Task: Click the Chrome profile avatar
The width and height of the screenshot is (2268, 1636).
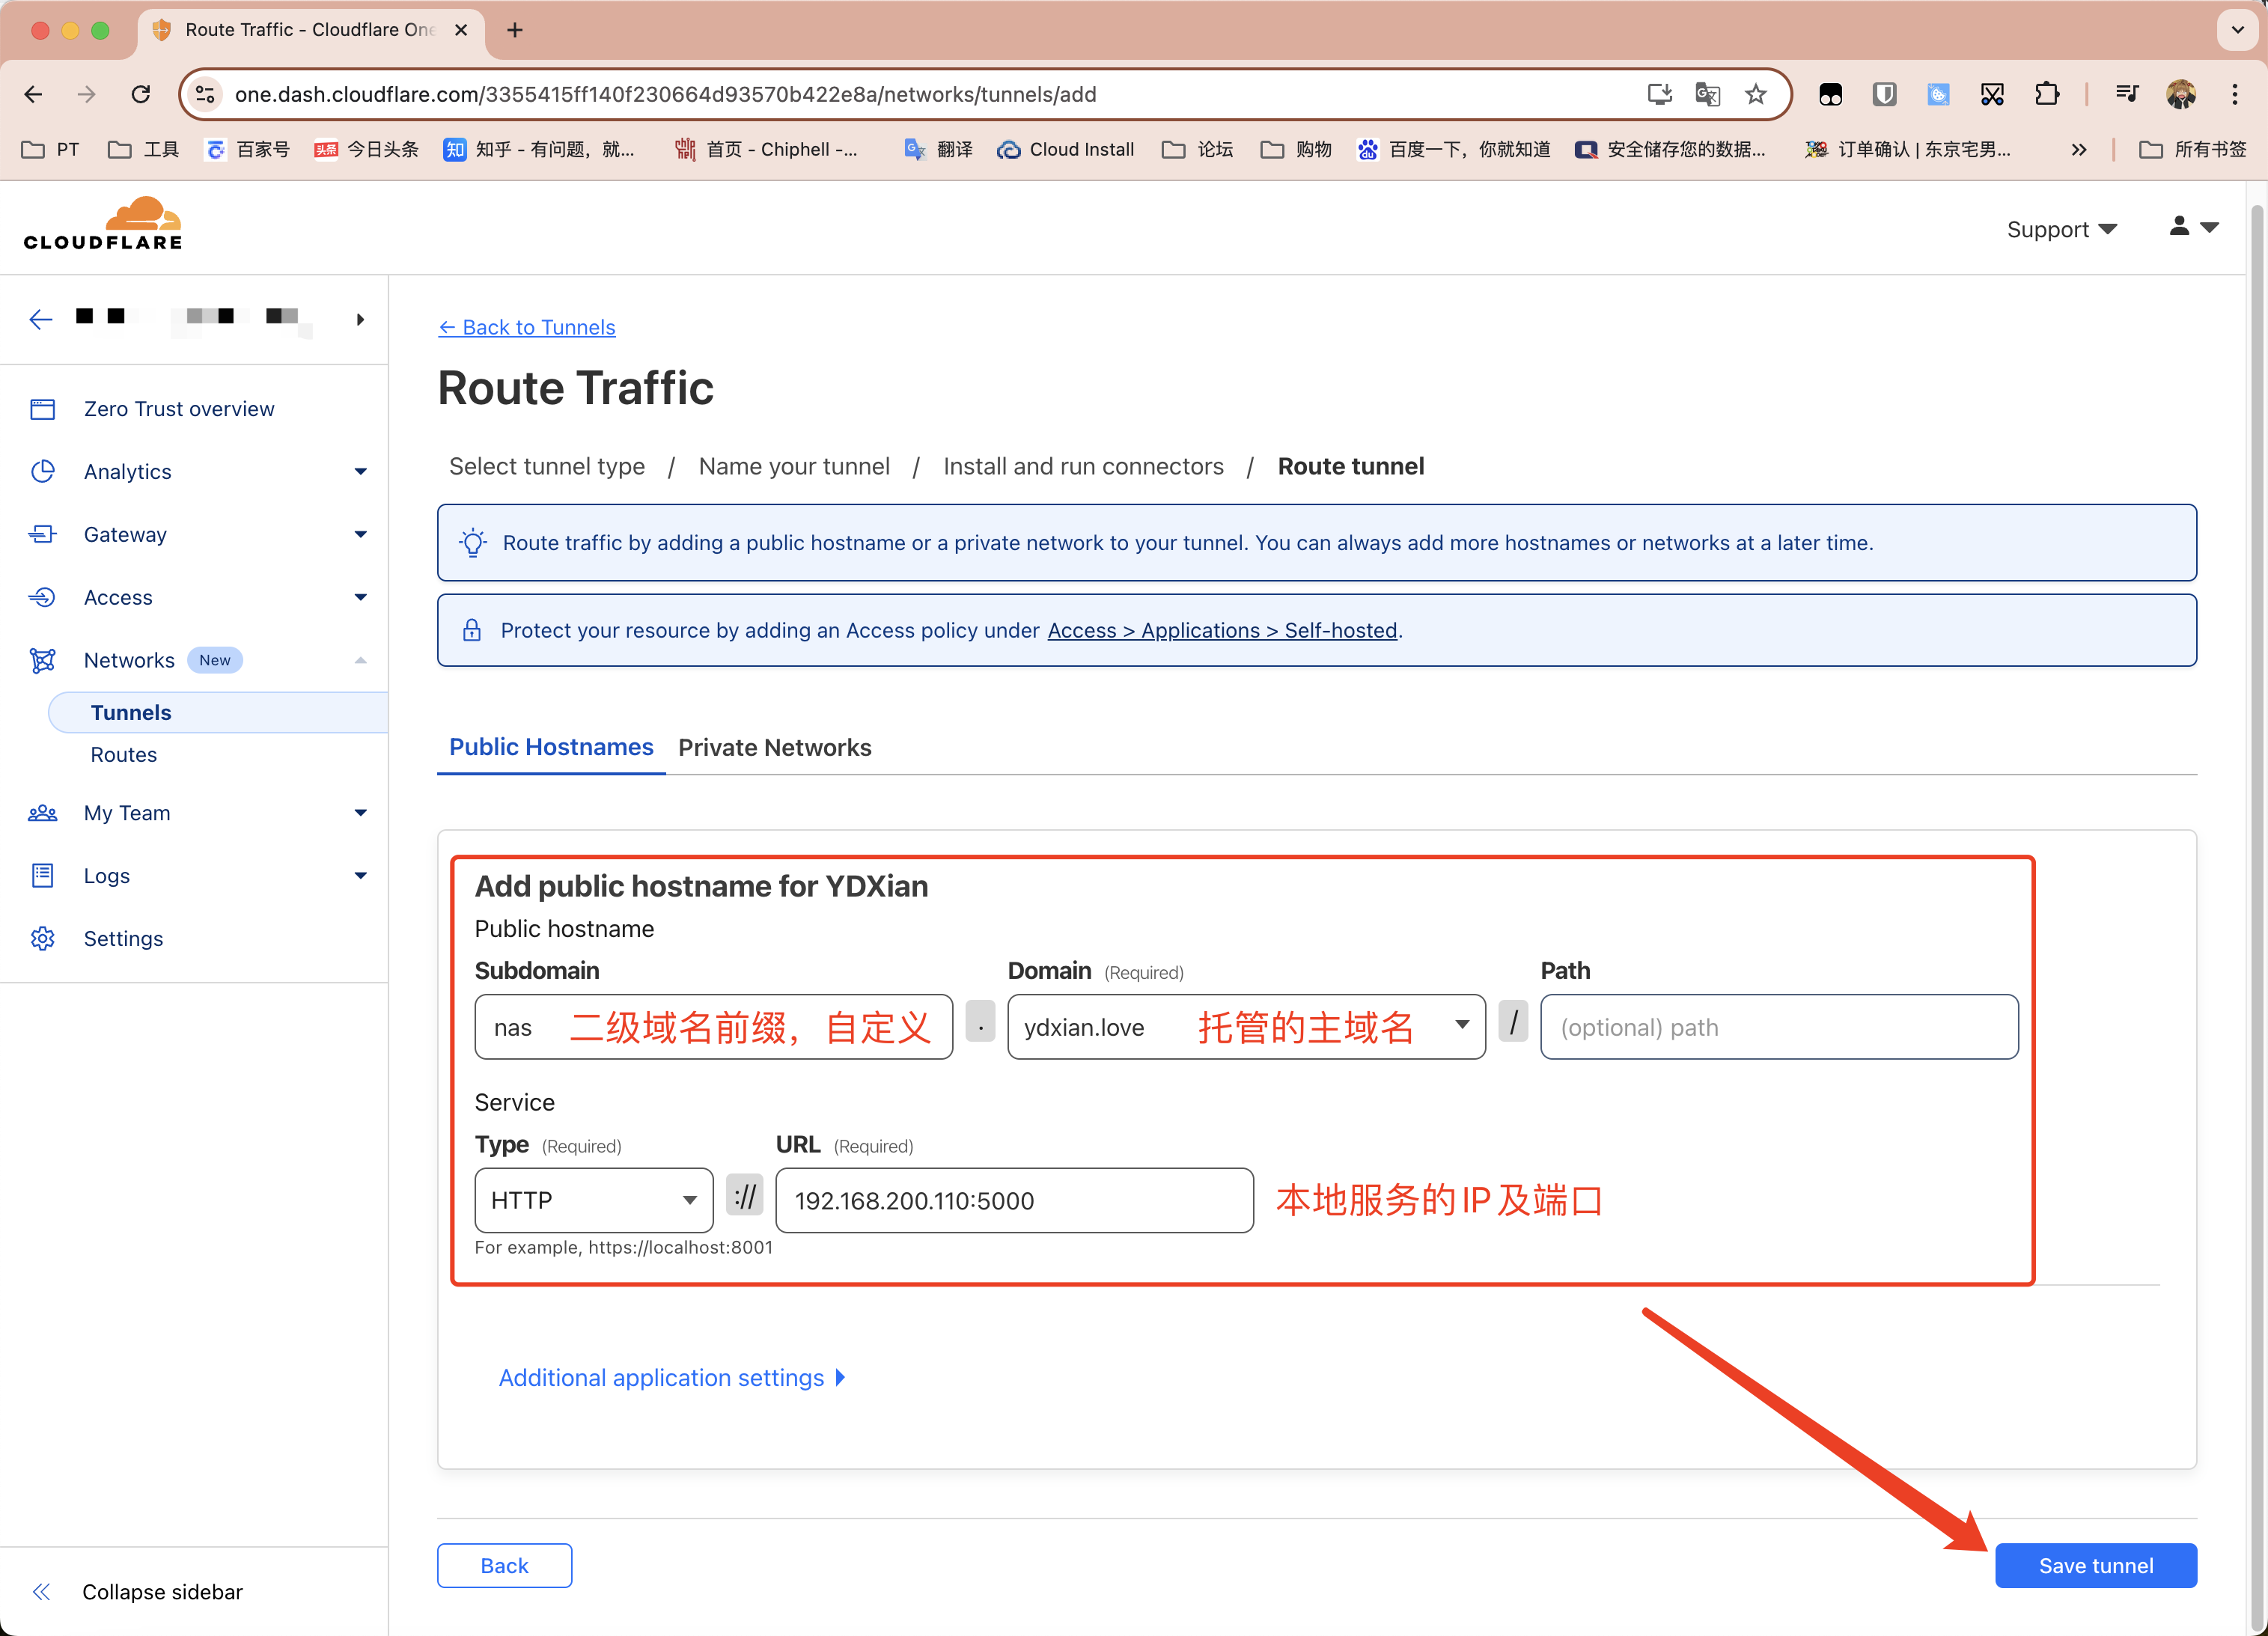Action: 2181,94
